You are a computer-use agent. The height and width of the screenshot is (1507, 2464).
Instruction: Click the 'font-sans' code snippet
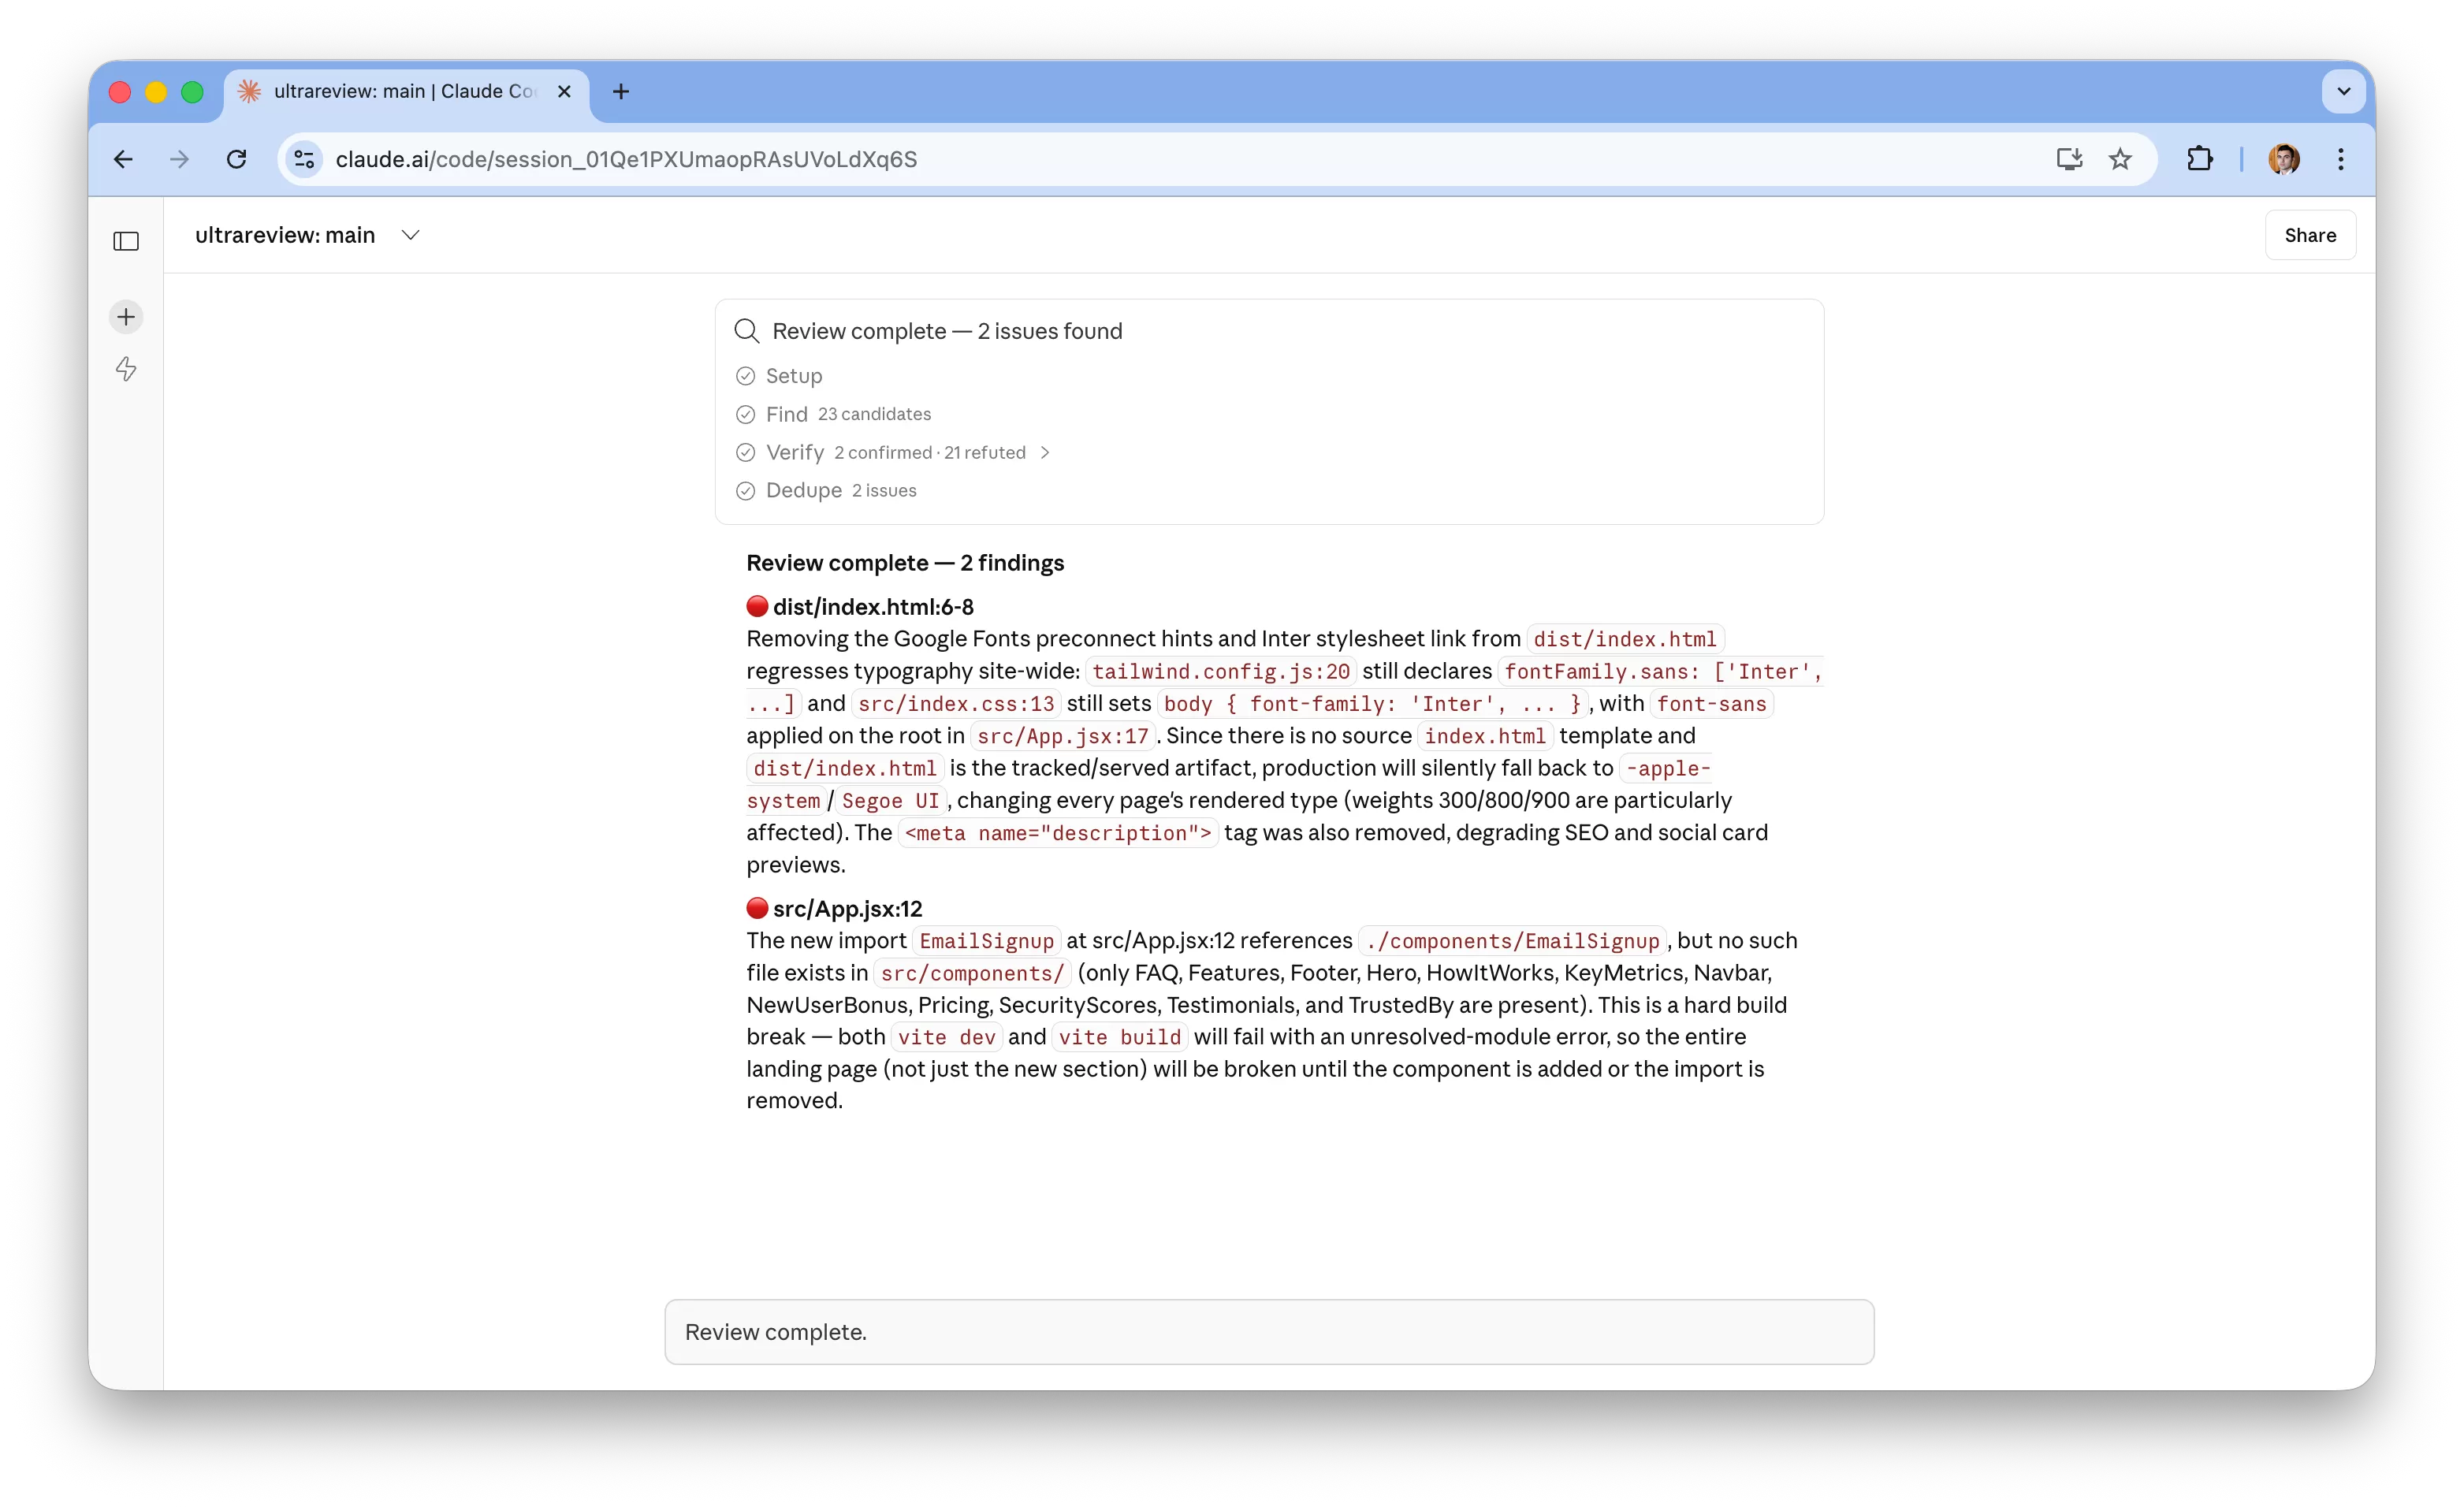pos(1711,704)
